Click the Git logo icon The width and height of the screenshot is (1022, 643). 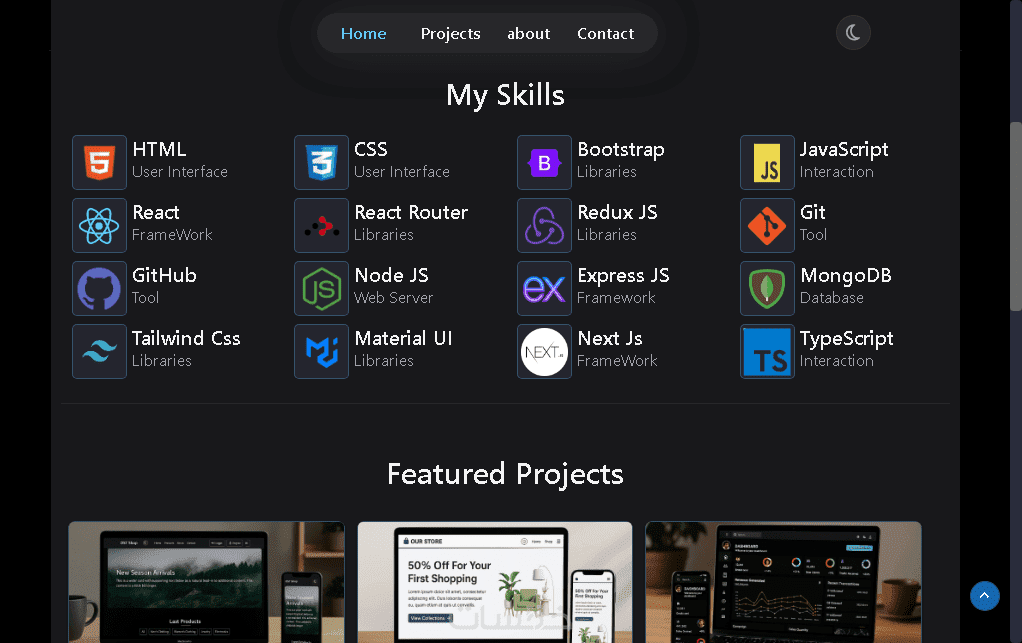pos(767,225)
